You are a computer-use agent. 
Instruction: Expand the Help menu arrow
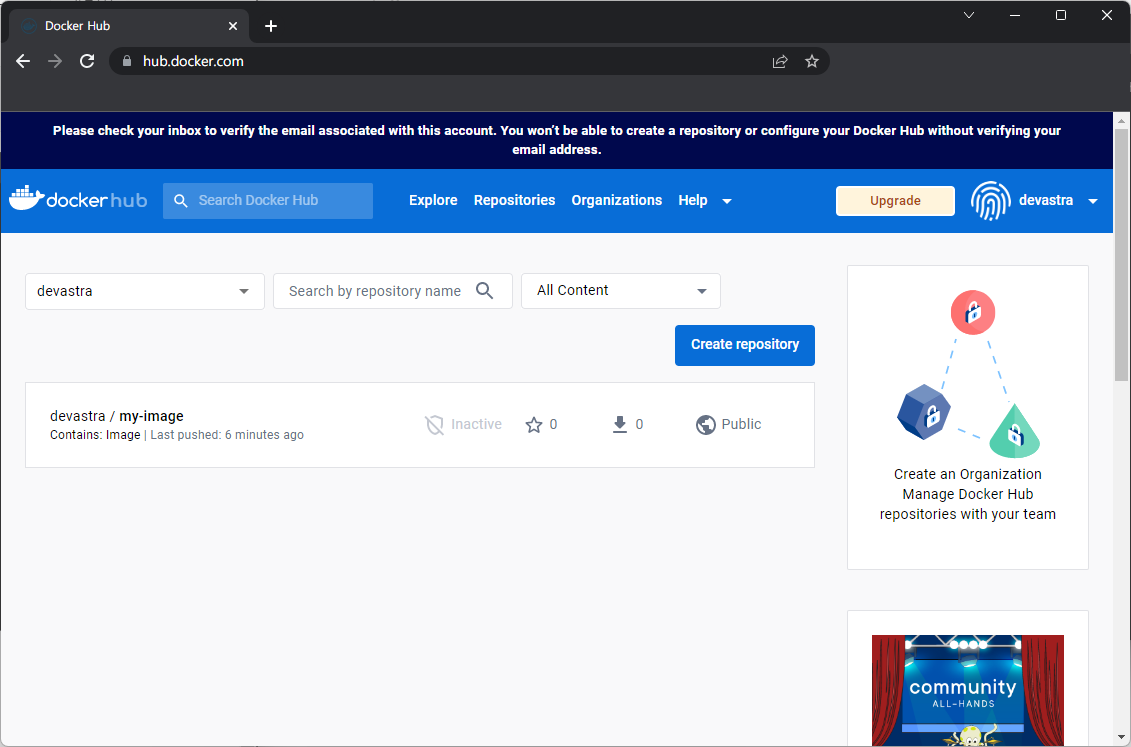click(x=727, y=201)
